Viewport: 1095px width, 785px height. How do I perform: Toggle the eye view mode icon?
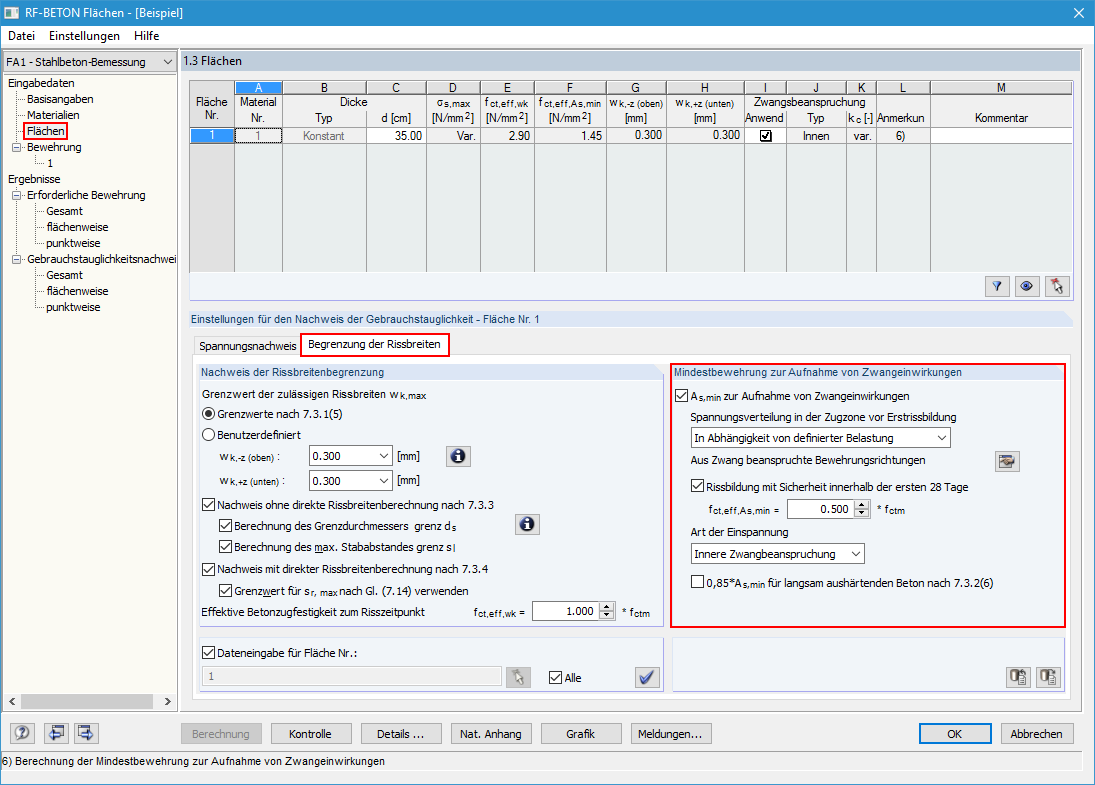coord(1027,286)
